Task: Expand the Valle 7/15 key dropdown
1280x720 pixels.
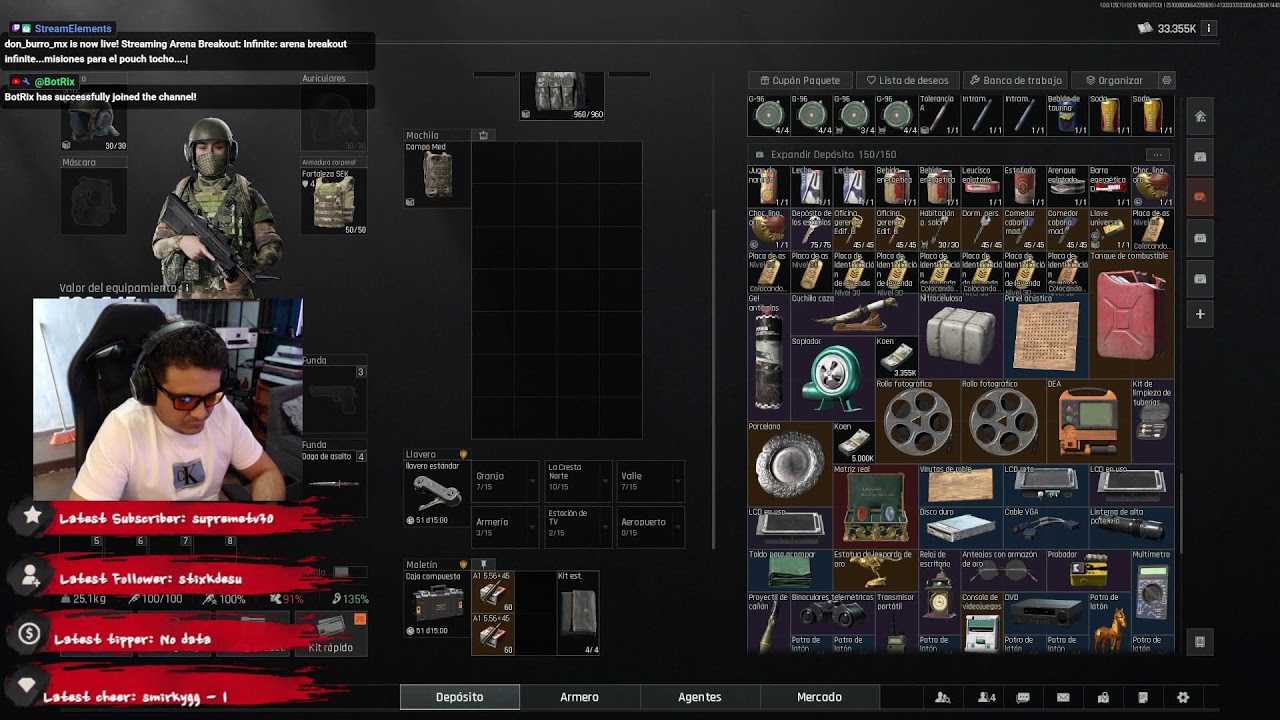Action: (x=651, y=482)
